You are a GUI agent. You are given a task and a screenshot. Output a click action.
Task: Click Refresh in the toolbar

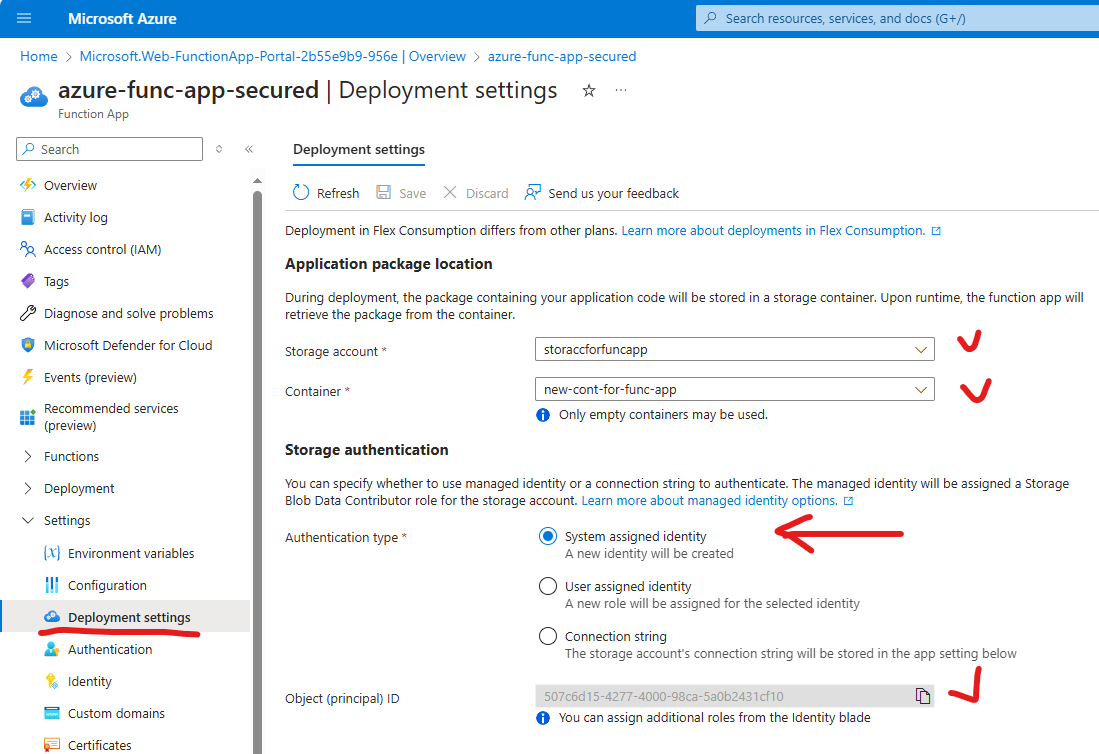pyautogui.click(x=325, y=193)
